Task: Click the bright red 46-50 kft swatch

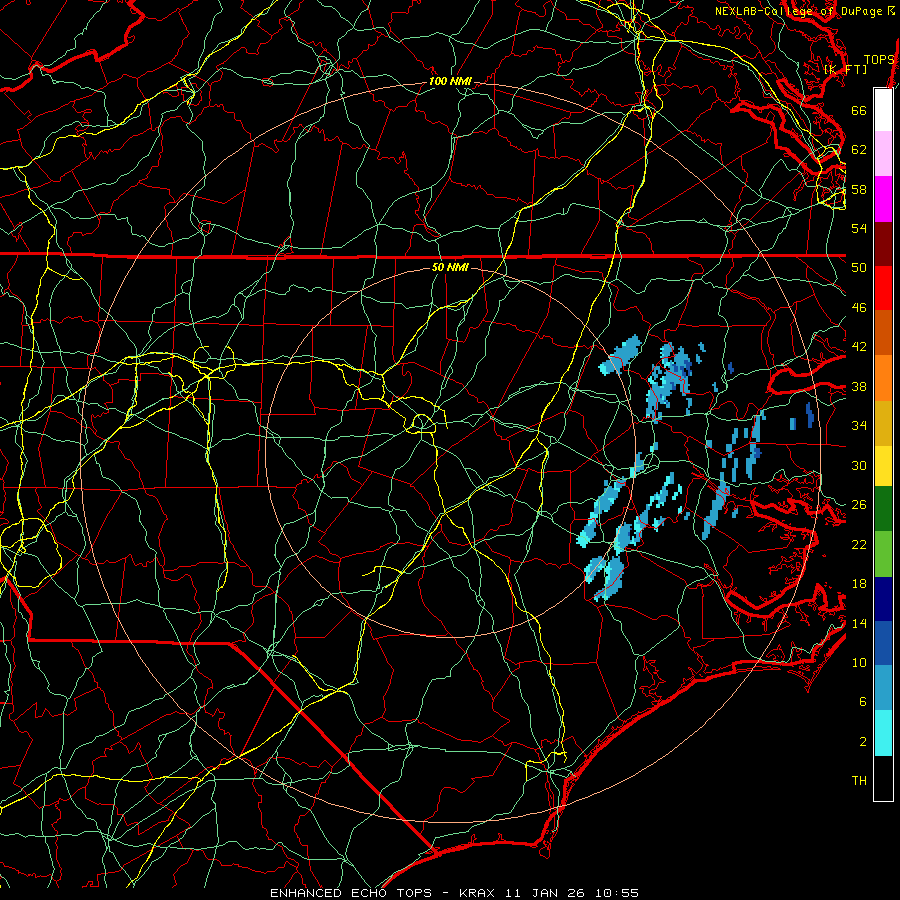Action: 883,288
